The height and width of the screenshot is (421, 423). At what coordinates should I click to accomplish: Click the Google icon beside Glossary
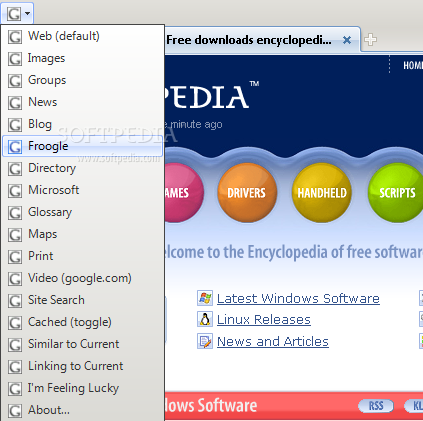coord(15,213)
